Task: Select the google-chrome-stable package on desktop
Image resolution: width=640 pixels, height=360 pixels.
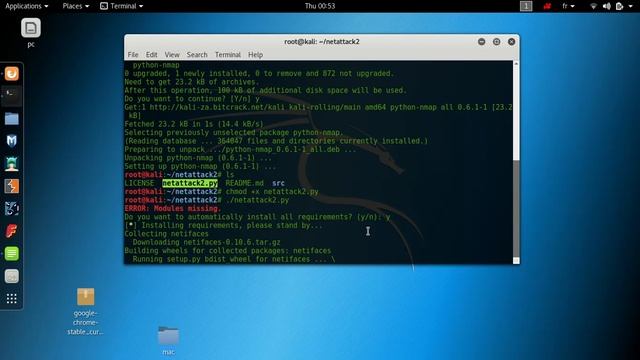Action: pos(85,312)
